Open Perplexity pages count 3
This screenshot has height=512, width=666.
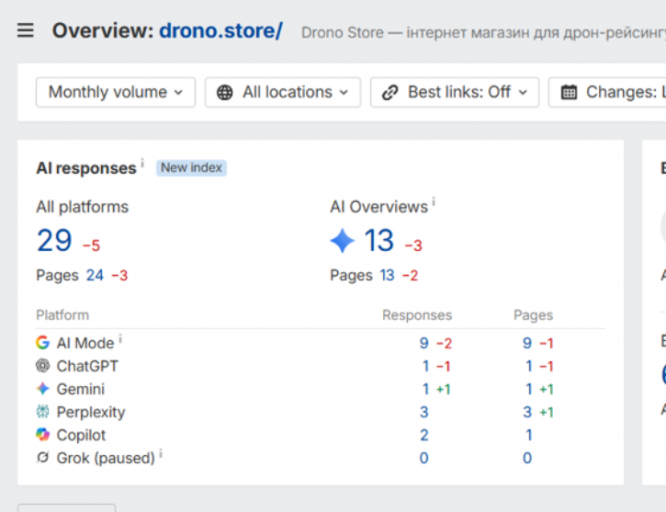click(527, 412)
